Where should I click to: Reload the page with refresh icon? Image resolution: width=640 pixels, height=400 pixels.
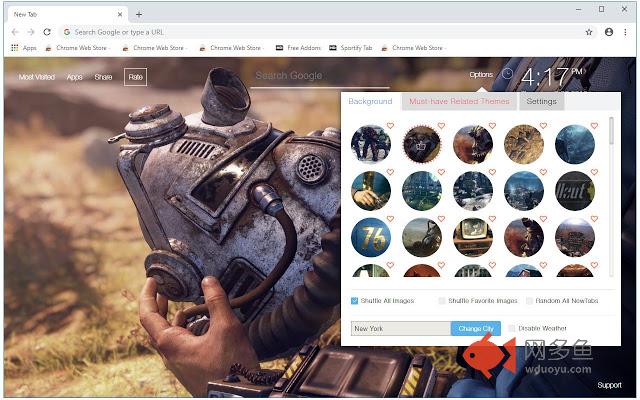[47, 32]
